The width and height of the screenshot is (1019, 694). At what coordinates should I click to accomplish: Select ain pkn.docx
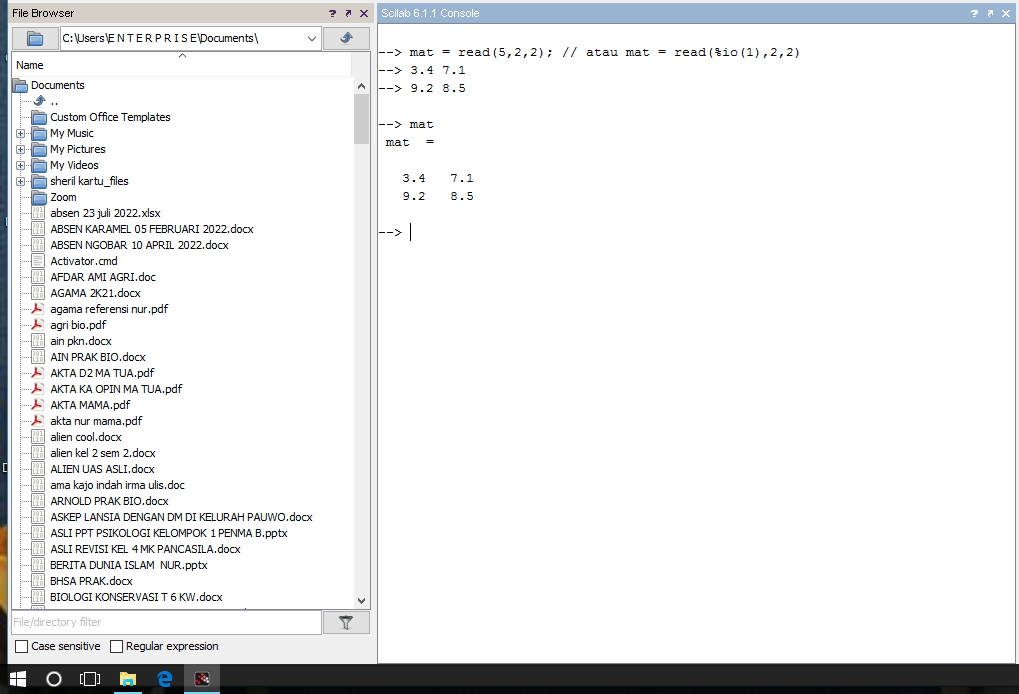(x=81, y=341)
